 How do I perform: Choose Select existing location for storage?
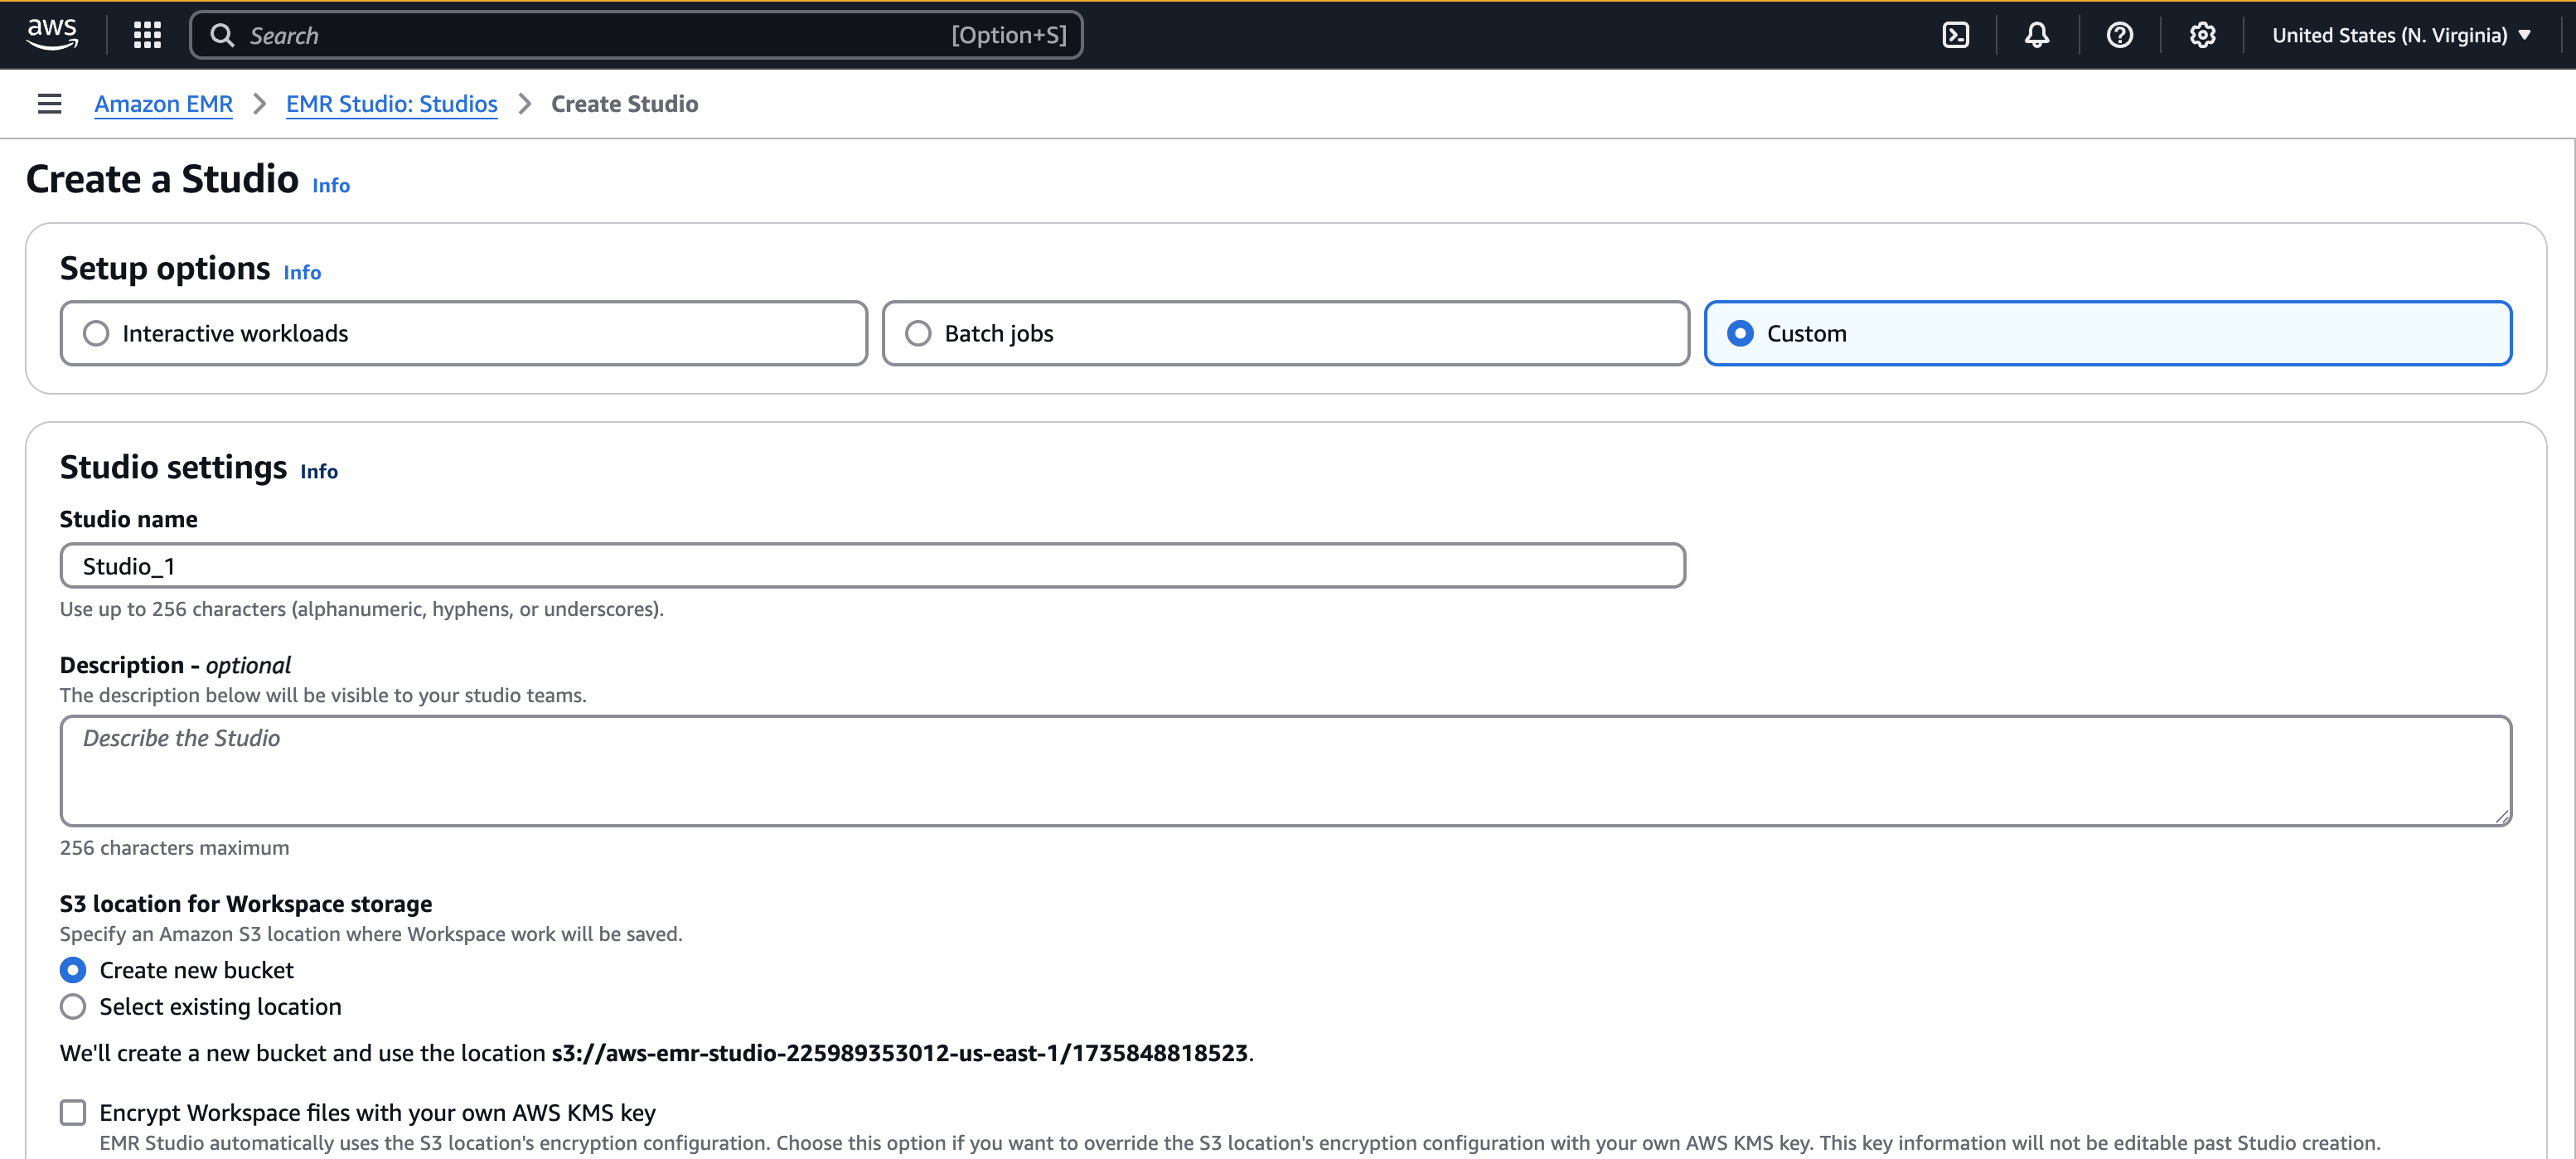point(73,1007)
